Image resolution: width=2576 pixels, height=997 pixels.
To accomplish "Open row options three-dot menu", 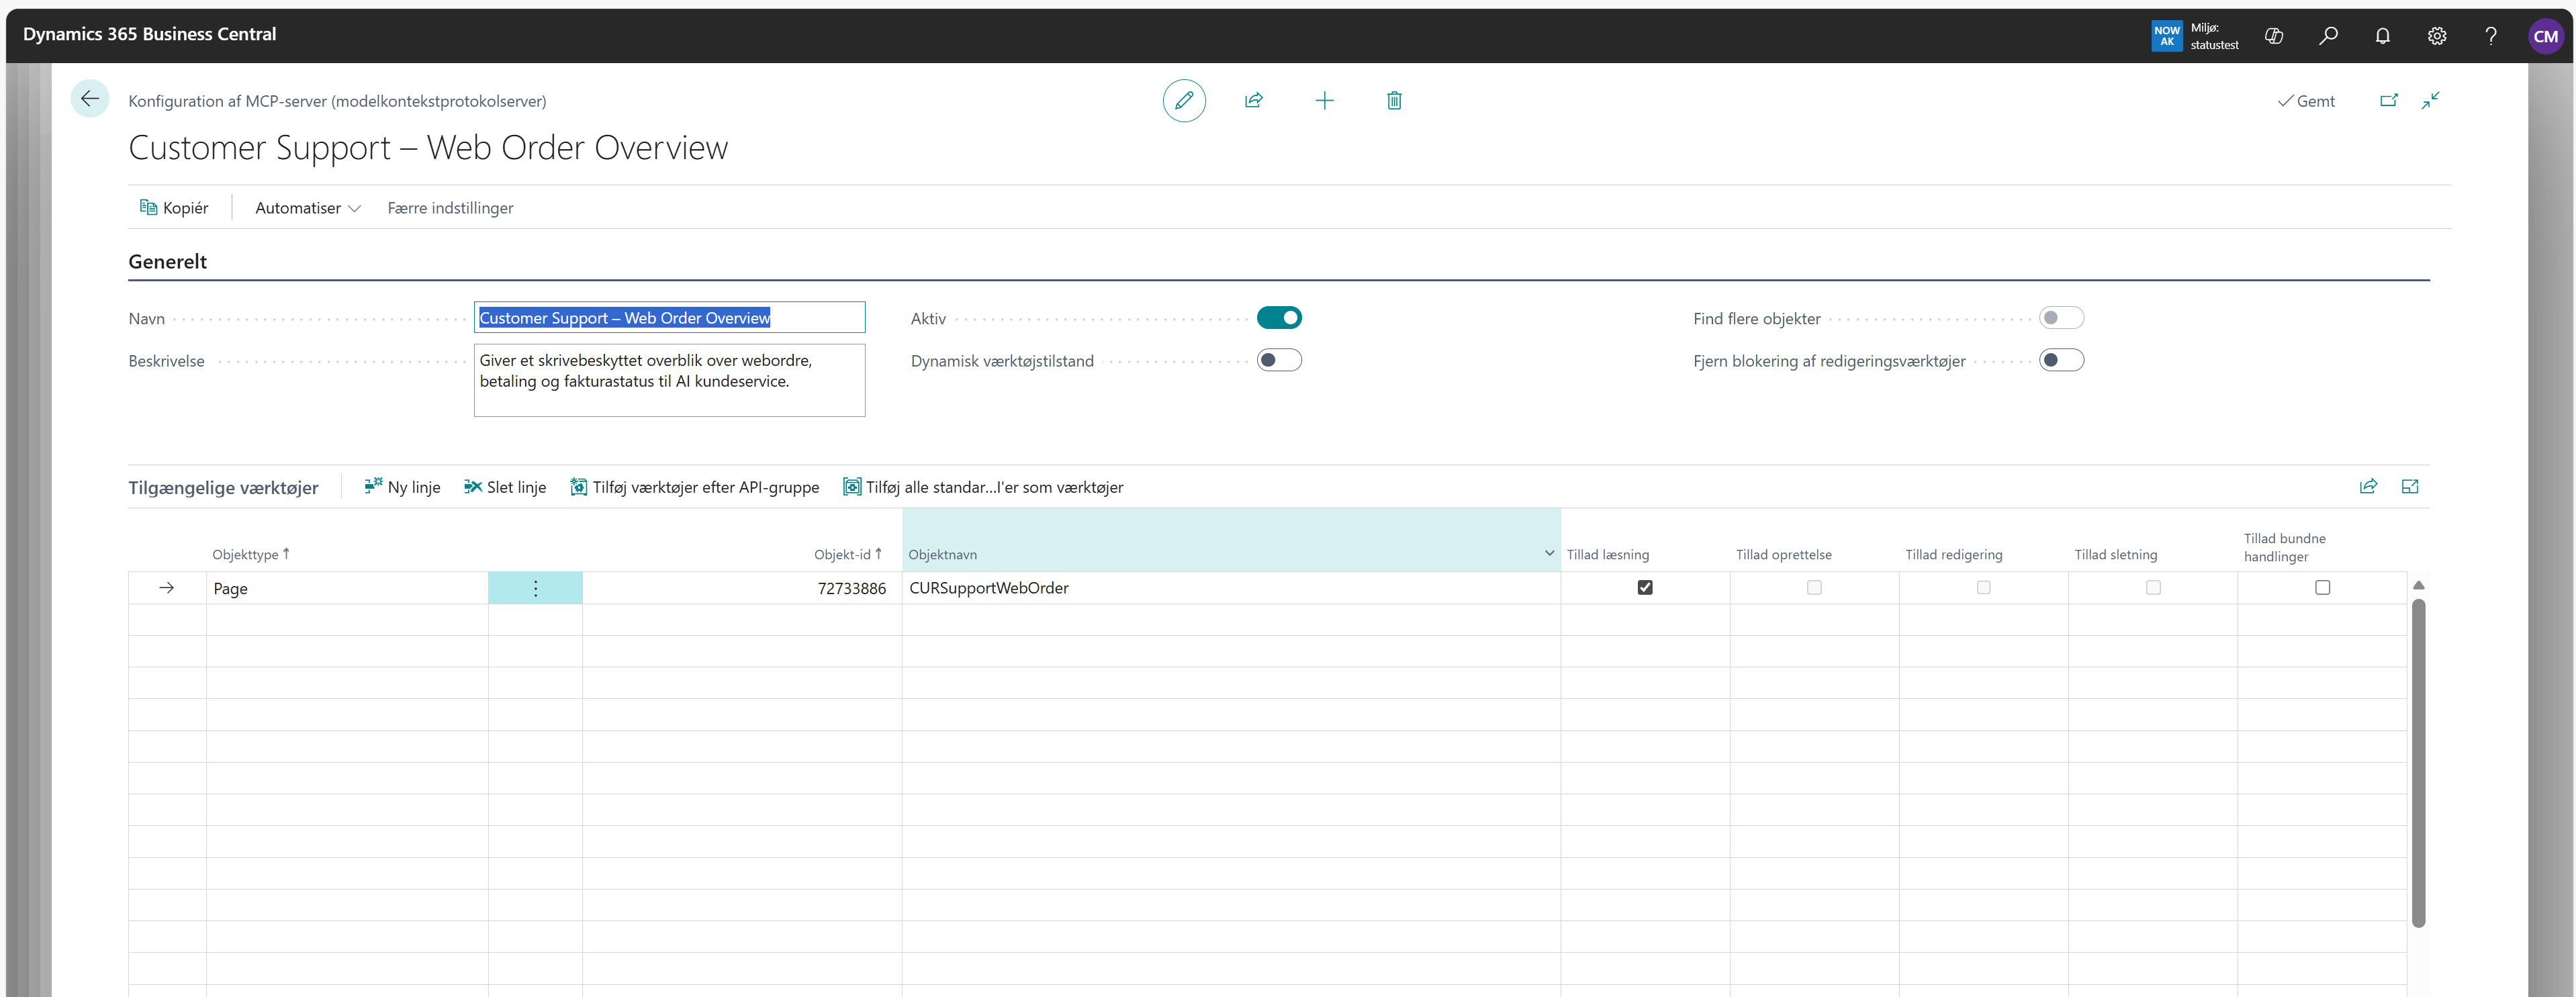I will pos(535,588).
